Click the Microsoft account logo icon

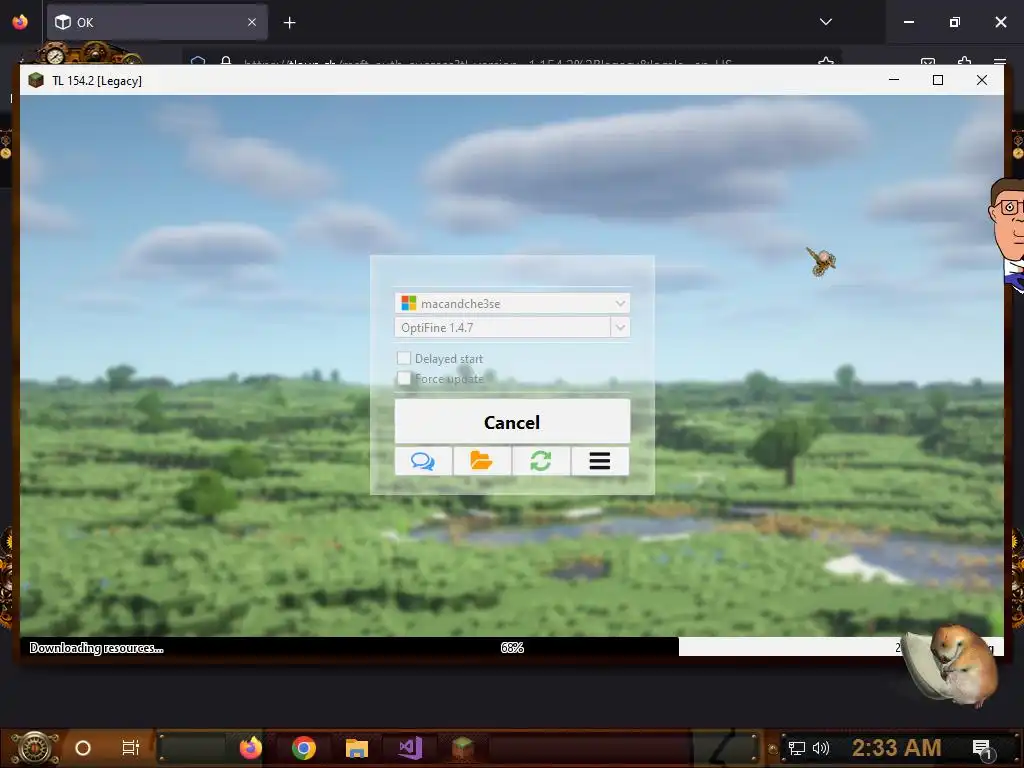[409, 303]
